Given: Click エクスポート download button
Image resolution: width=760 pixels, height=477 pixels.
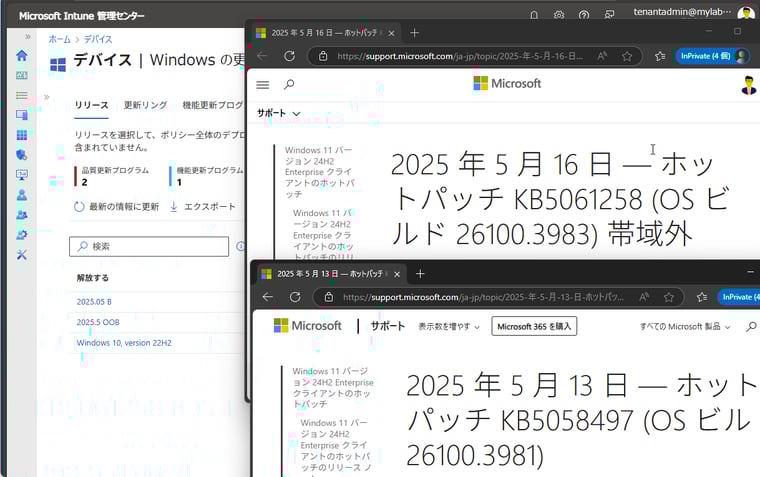Looking at the screenshot, I should 203,207.
